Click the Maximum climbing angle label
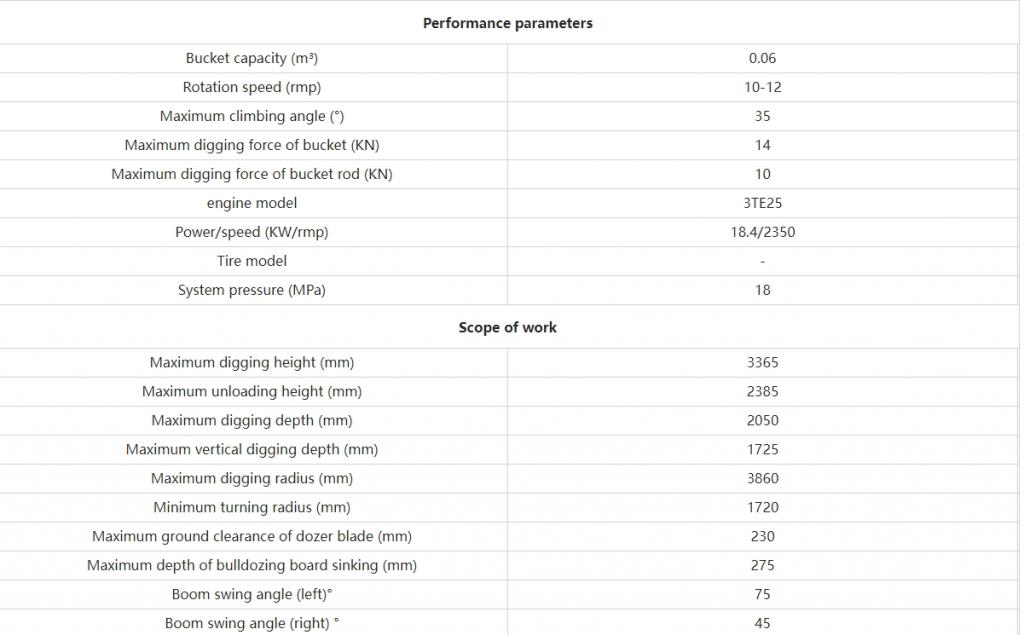Image resolution: width=1024 pixels, height=635 pixels. click(251, 116)
